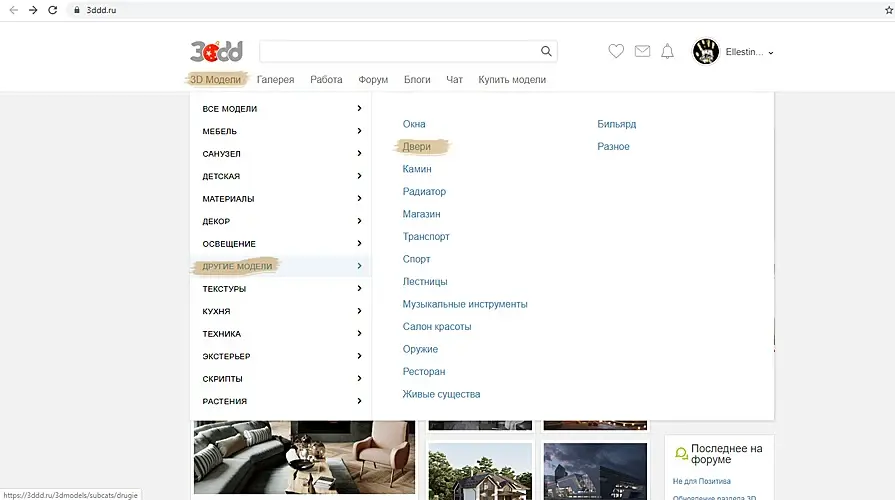Open house exterior render thumbnail

pyautogui.click(x=480, y=471)
